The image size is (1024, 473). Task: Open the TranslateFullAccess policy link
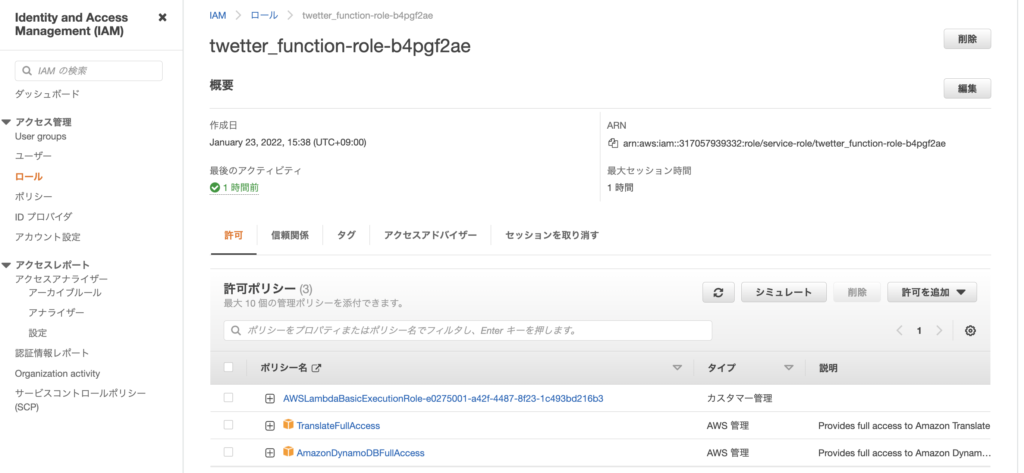pyautogui.click(x=338, y=426)
